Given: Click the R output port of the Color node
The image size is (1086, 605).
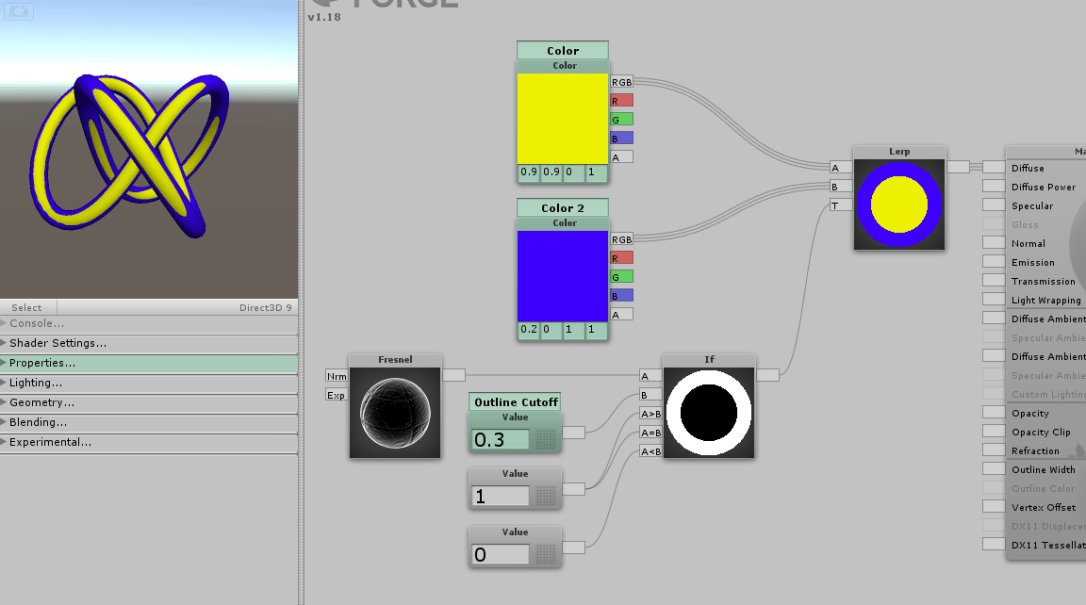Looking at the screenshot, I should pos(619,100).
